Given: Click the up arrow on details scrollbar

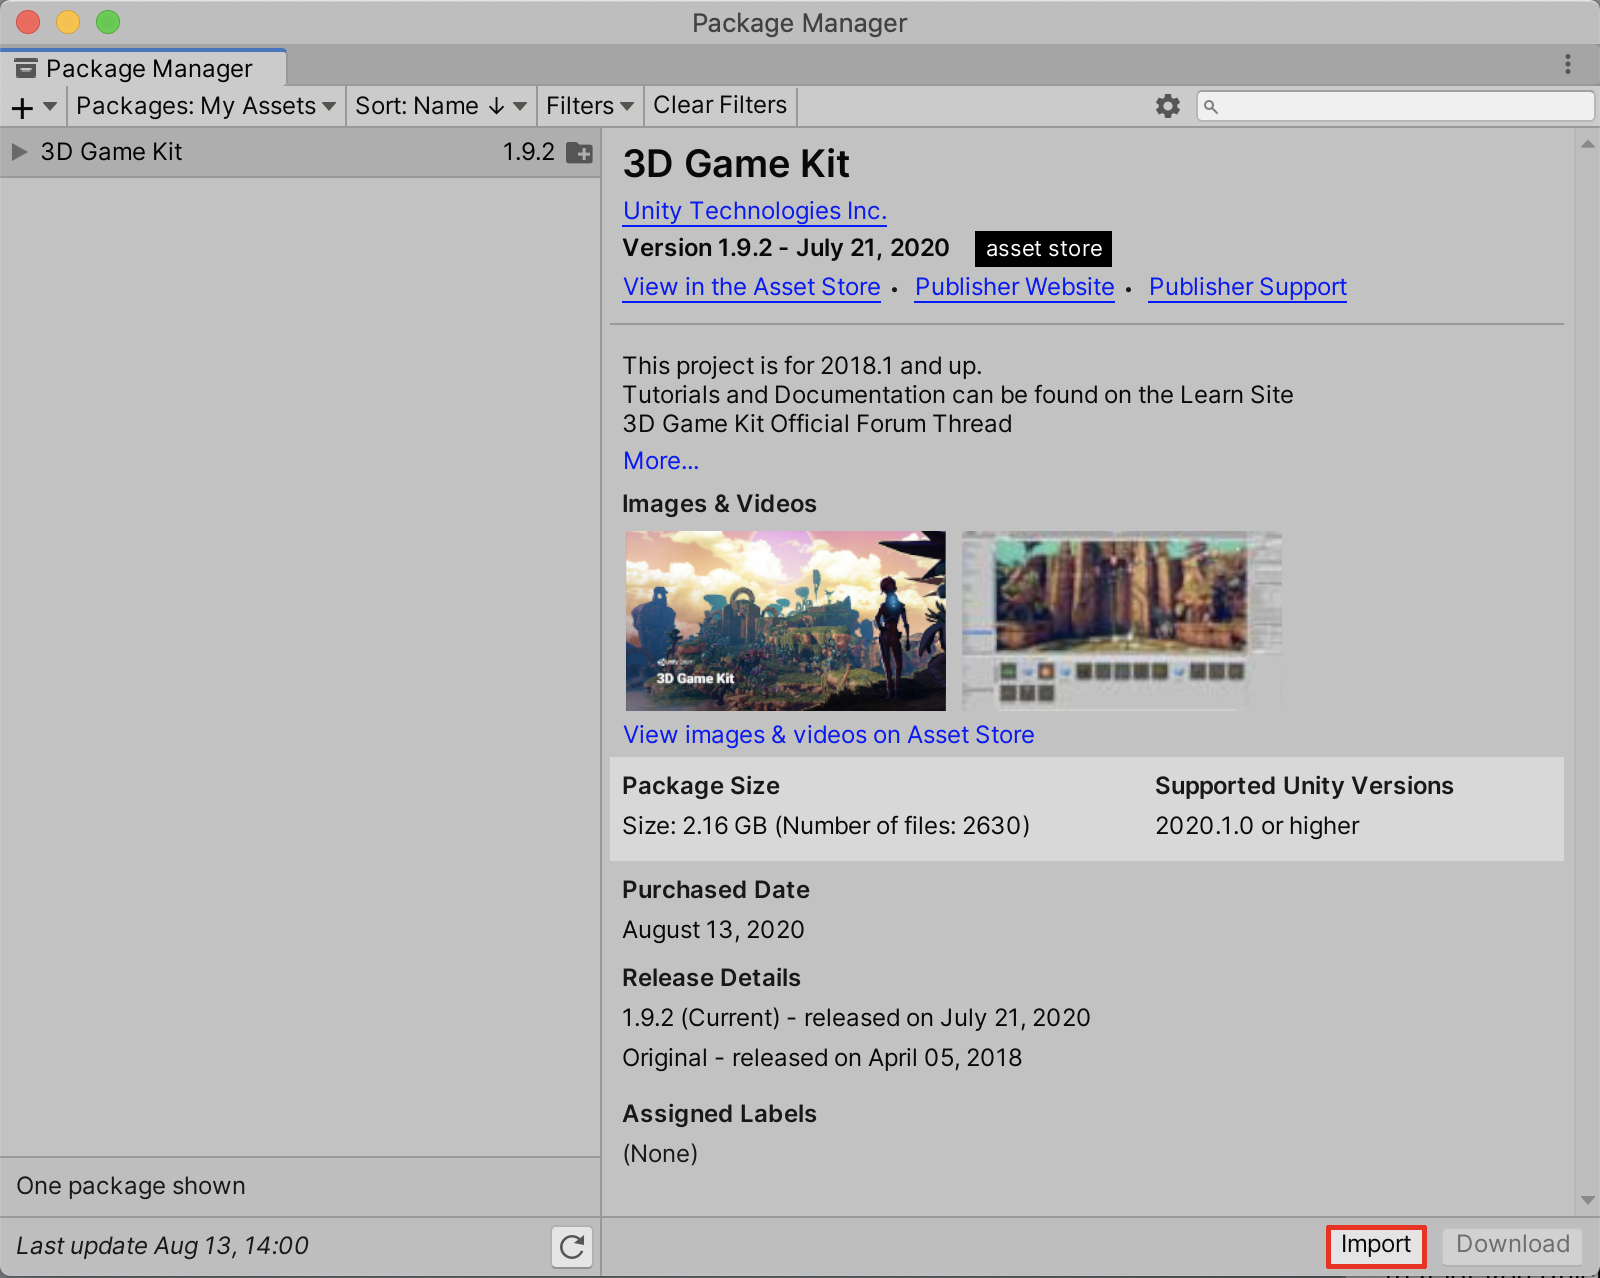Looking at the screenshot, I should click(1587, 145).
